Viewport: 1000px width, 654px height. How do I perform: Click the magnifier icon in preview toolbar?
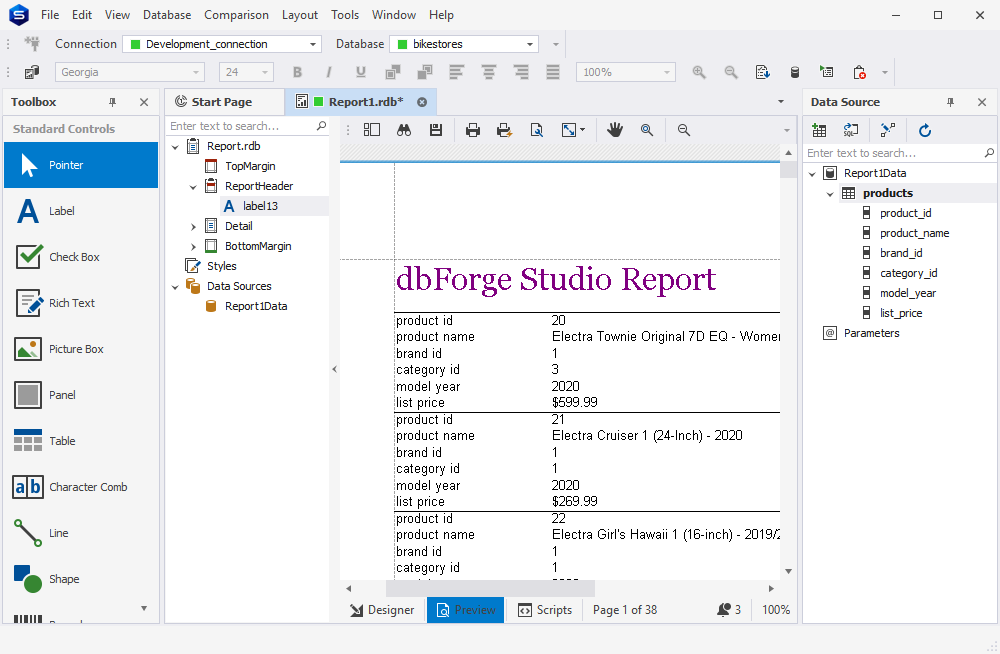coord(647,130)
